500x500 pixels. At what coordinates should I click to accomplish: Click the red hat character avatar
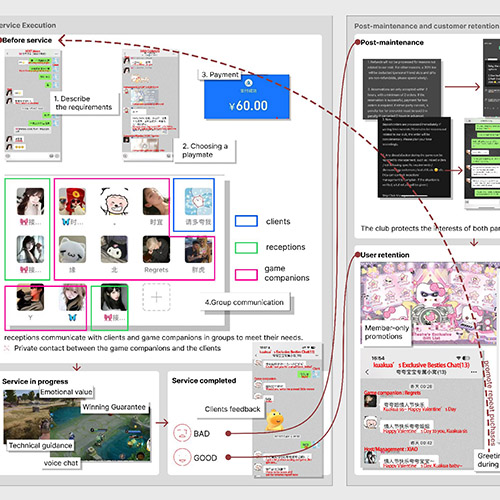tap(72, 201)
